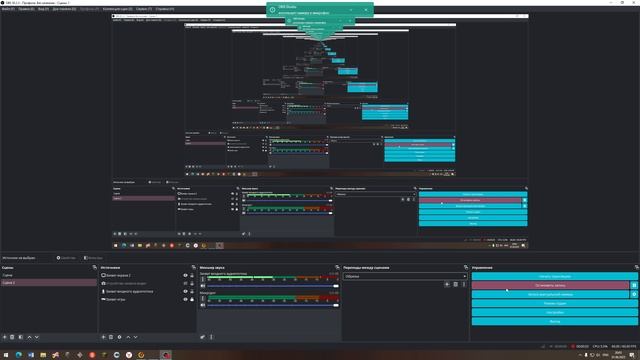Open advanced audio properties in mixer footer
The image size is (640, 360).
tap(202, 337)
